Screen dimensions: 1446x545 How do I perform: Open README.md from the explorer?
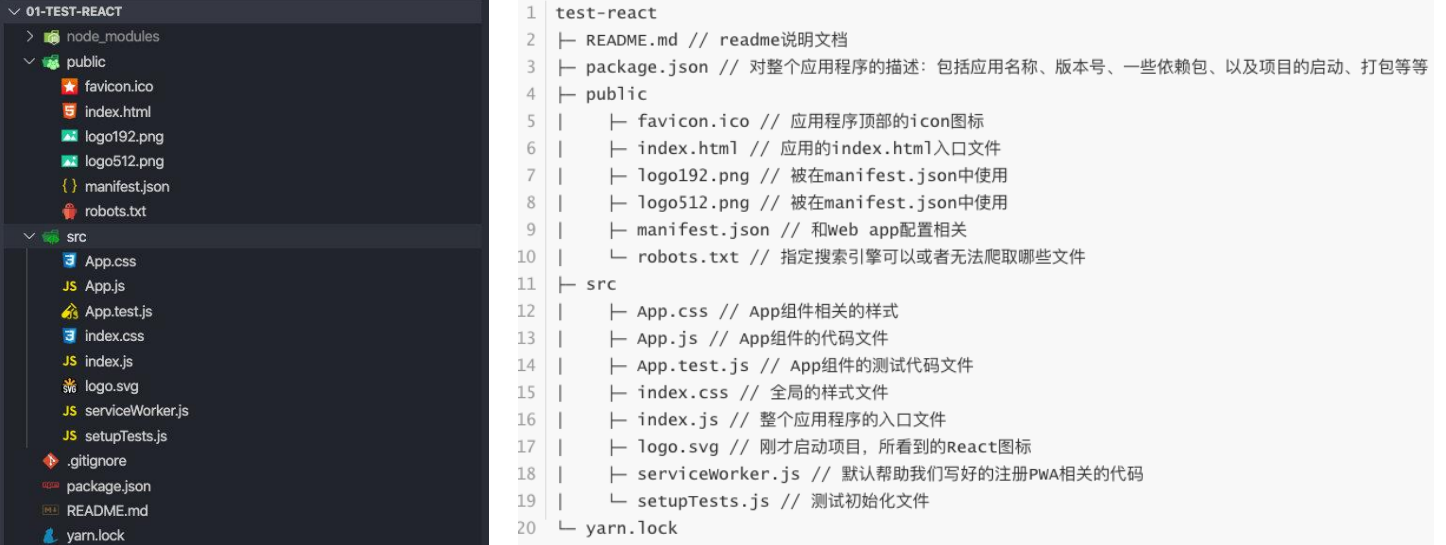(x=107, y=511)
